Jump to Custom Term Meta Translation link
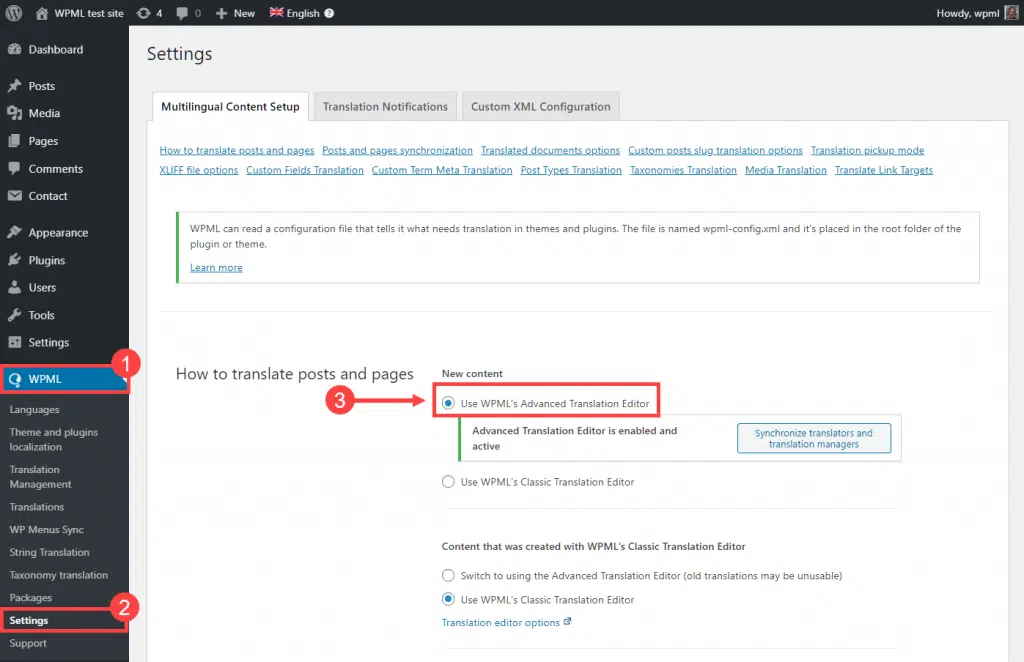The width and height of the screenshot is (1024, 662). coord(442,170)
